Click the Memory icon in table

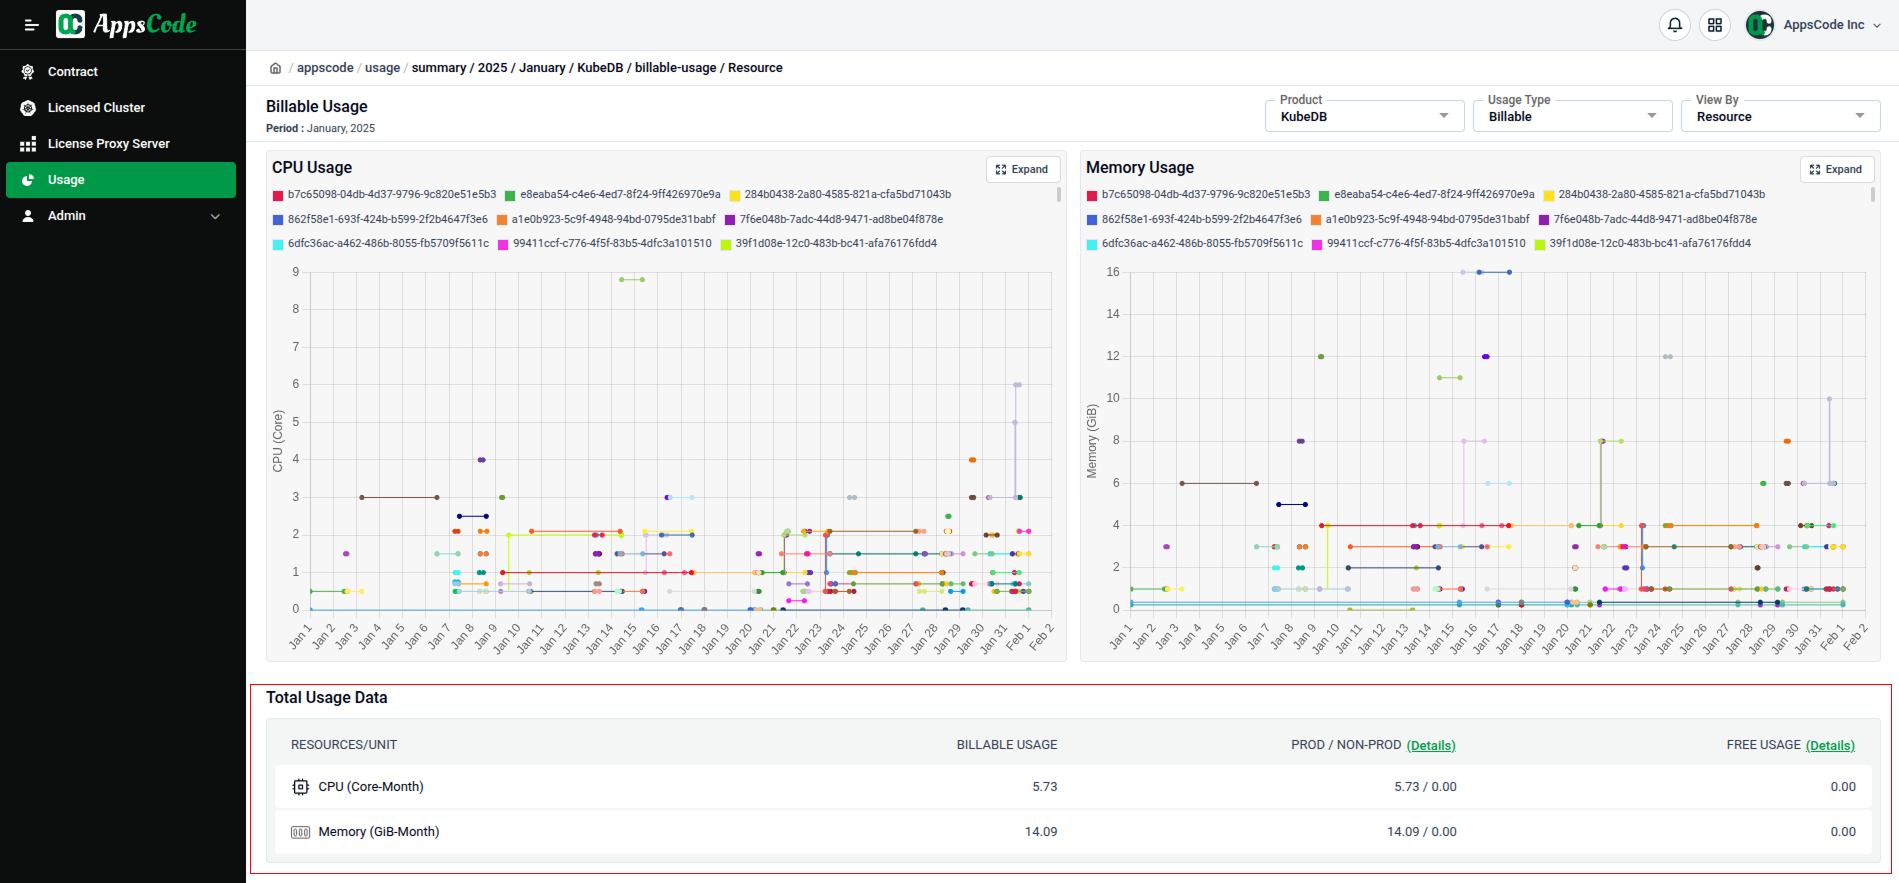point(300,832)
